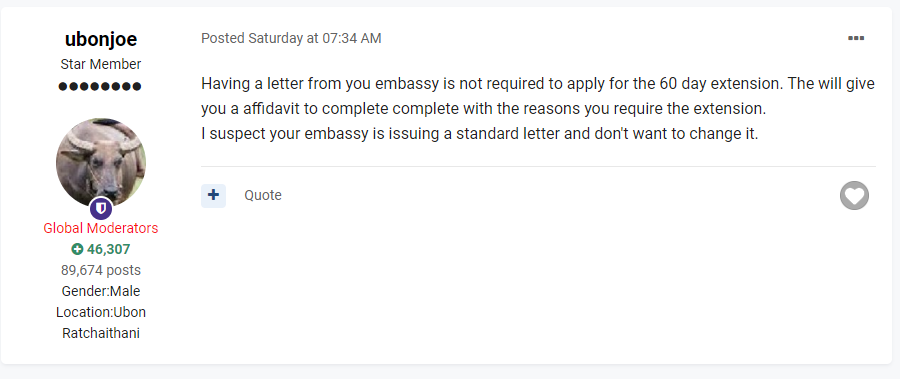Click the row of rank dots
This screenshot has width=900, height=379.
pos(100,87)
